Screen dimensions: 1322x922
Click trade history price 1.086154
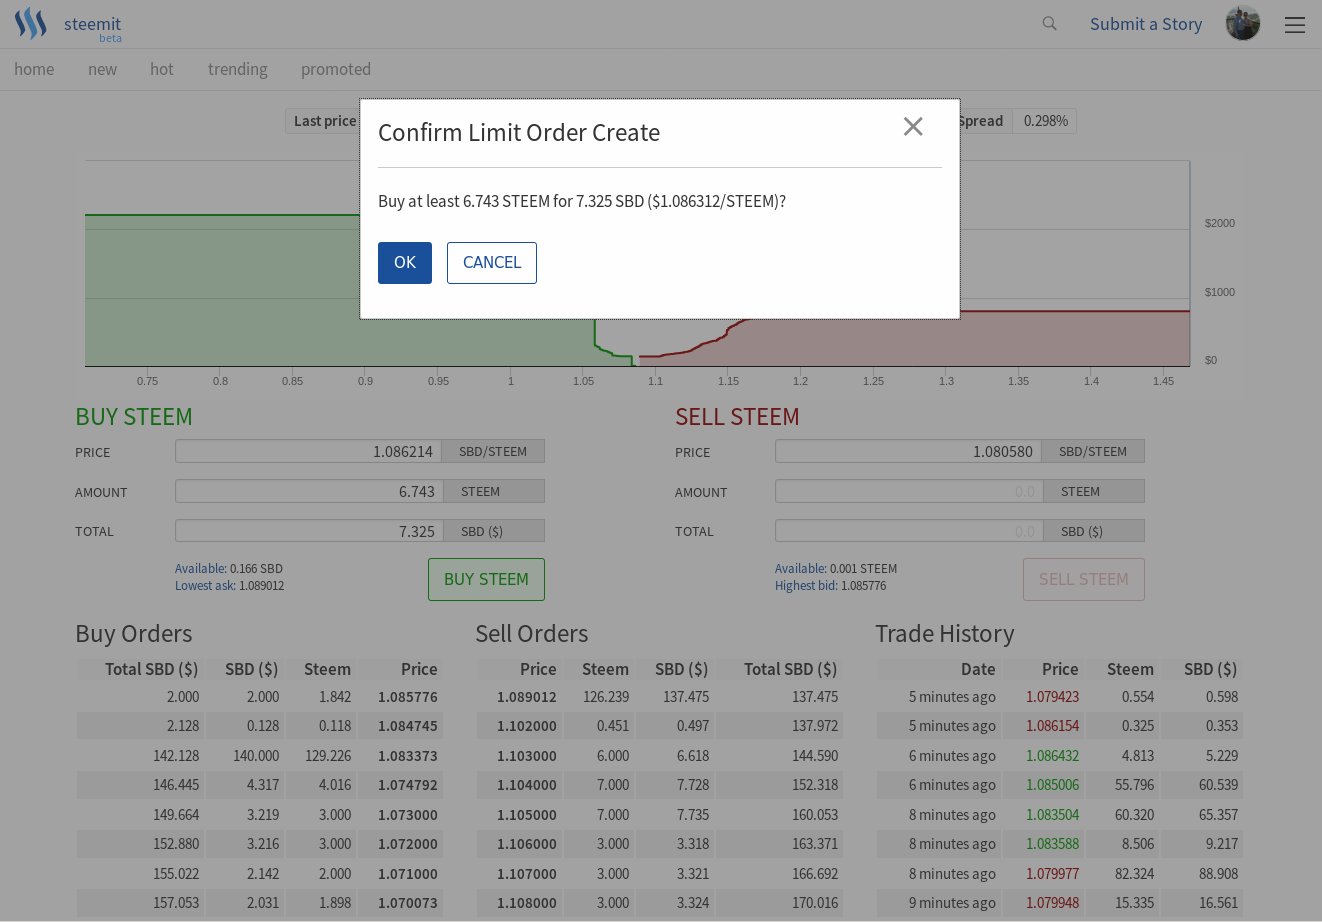(x=1052, y=726)
